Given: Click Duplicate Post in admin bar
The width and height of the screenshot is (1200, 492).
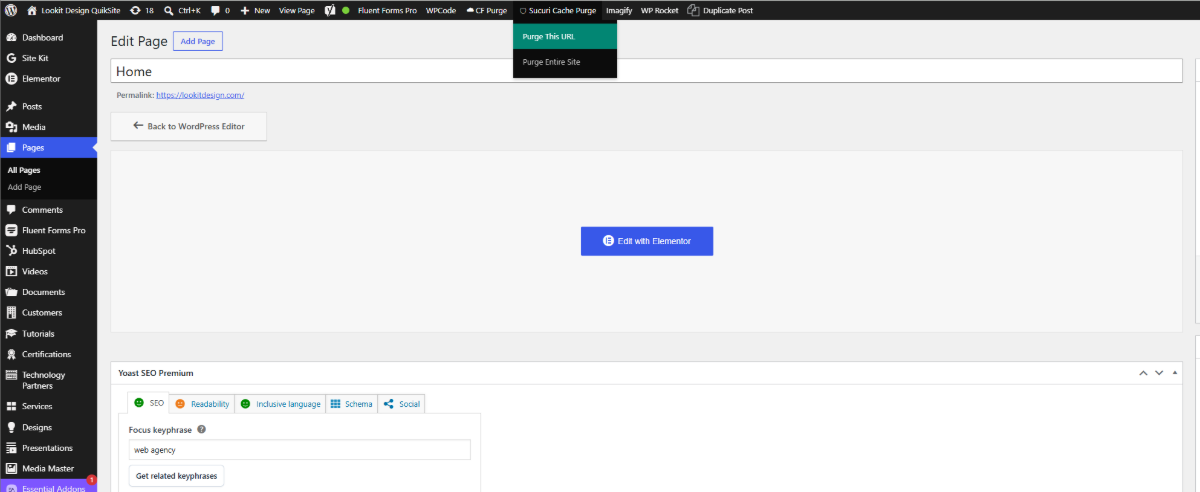Looking at the screenshot, I should [720, 10].
